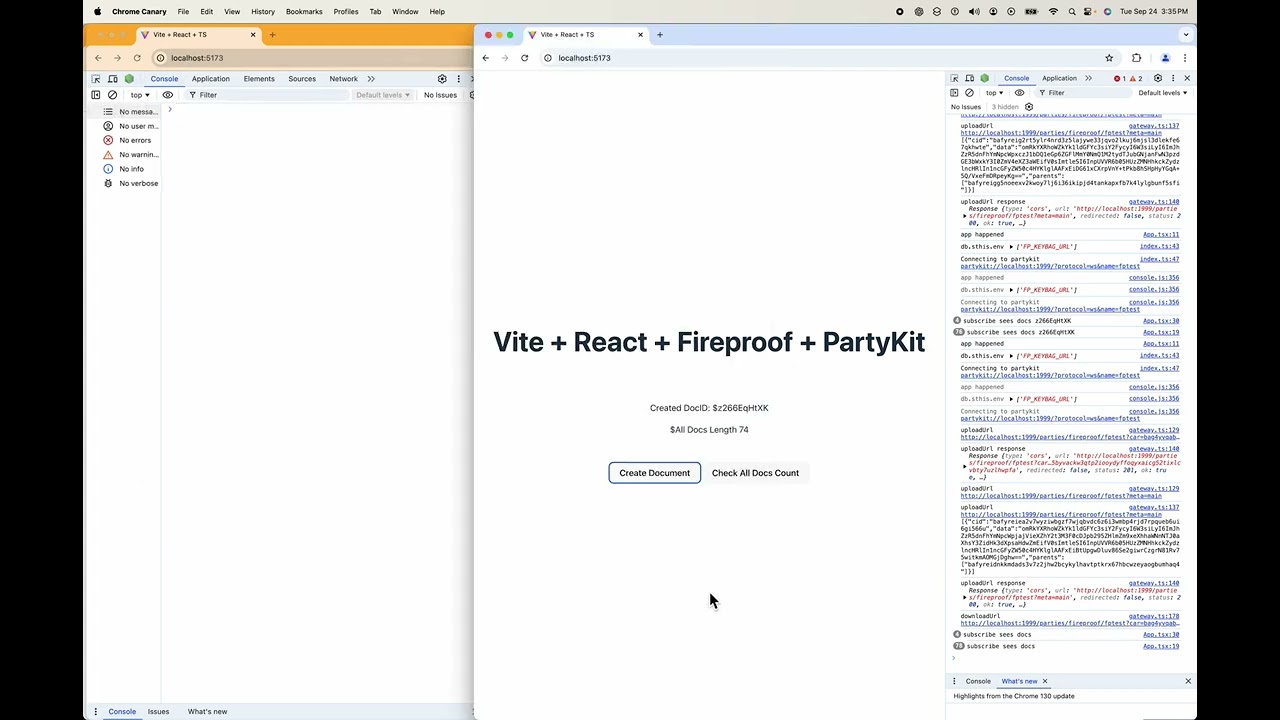Open the top context dropdown in left DevTools

click(x=140, y=95)
